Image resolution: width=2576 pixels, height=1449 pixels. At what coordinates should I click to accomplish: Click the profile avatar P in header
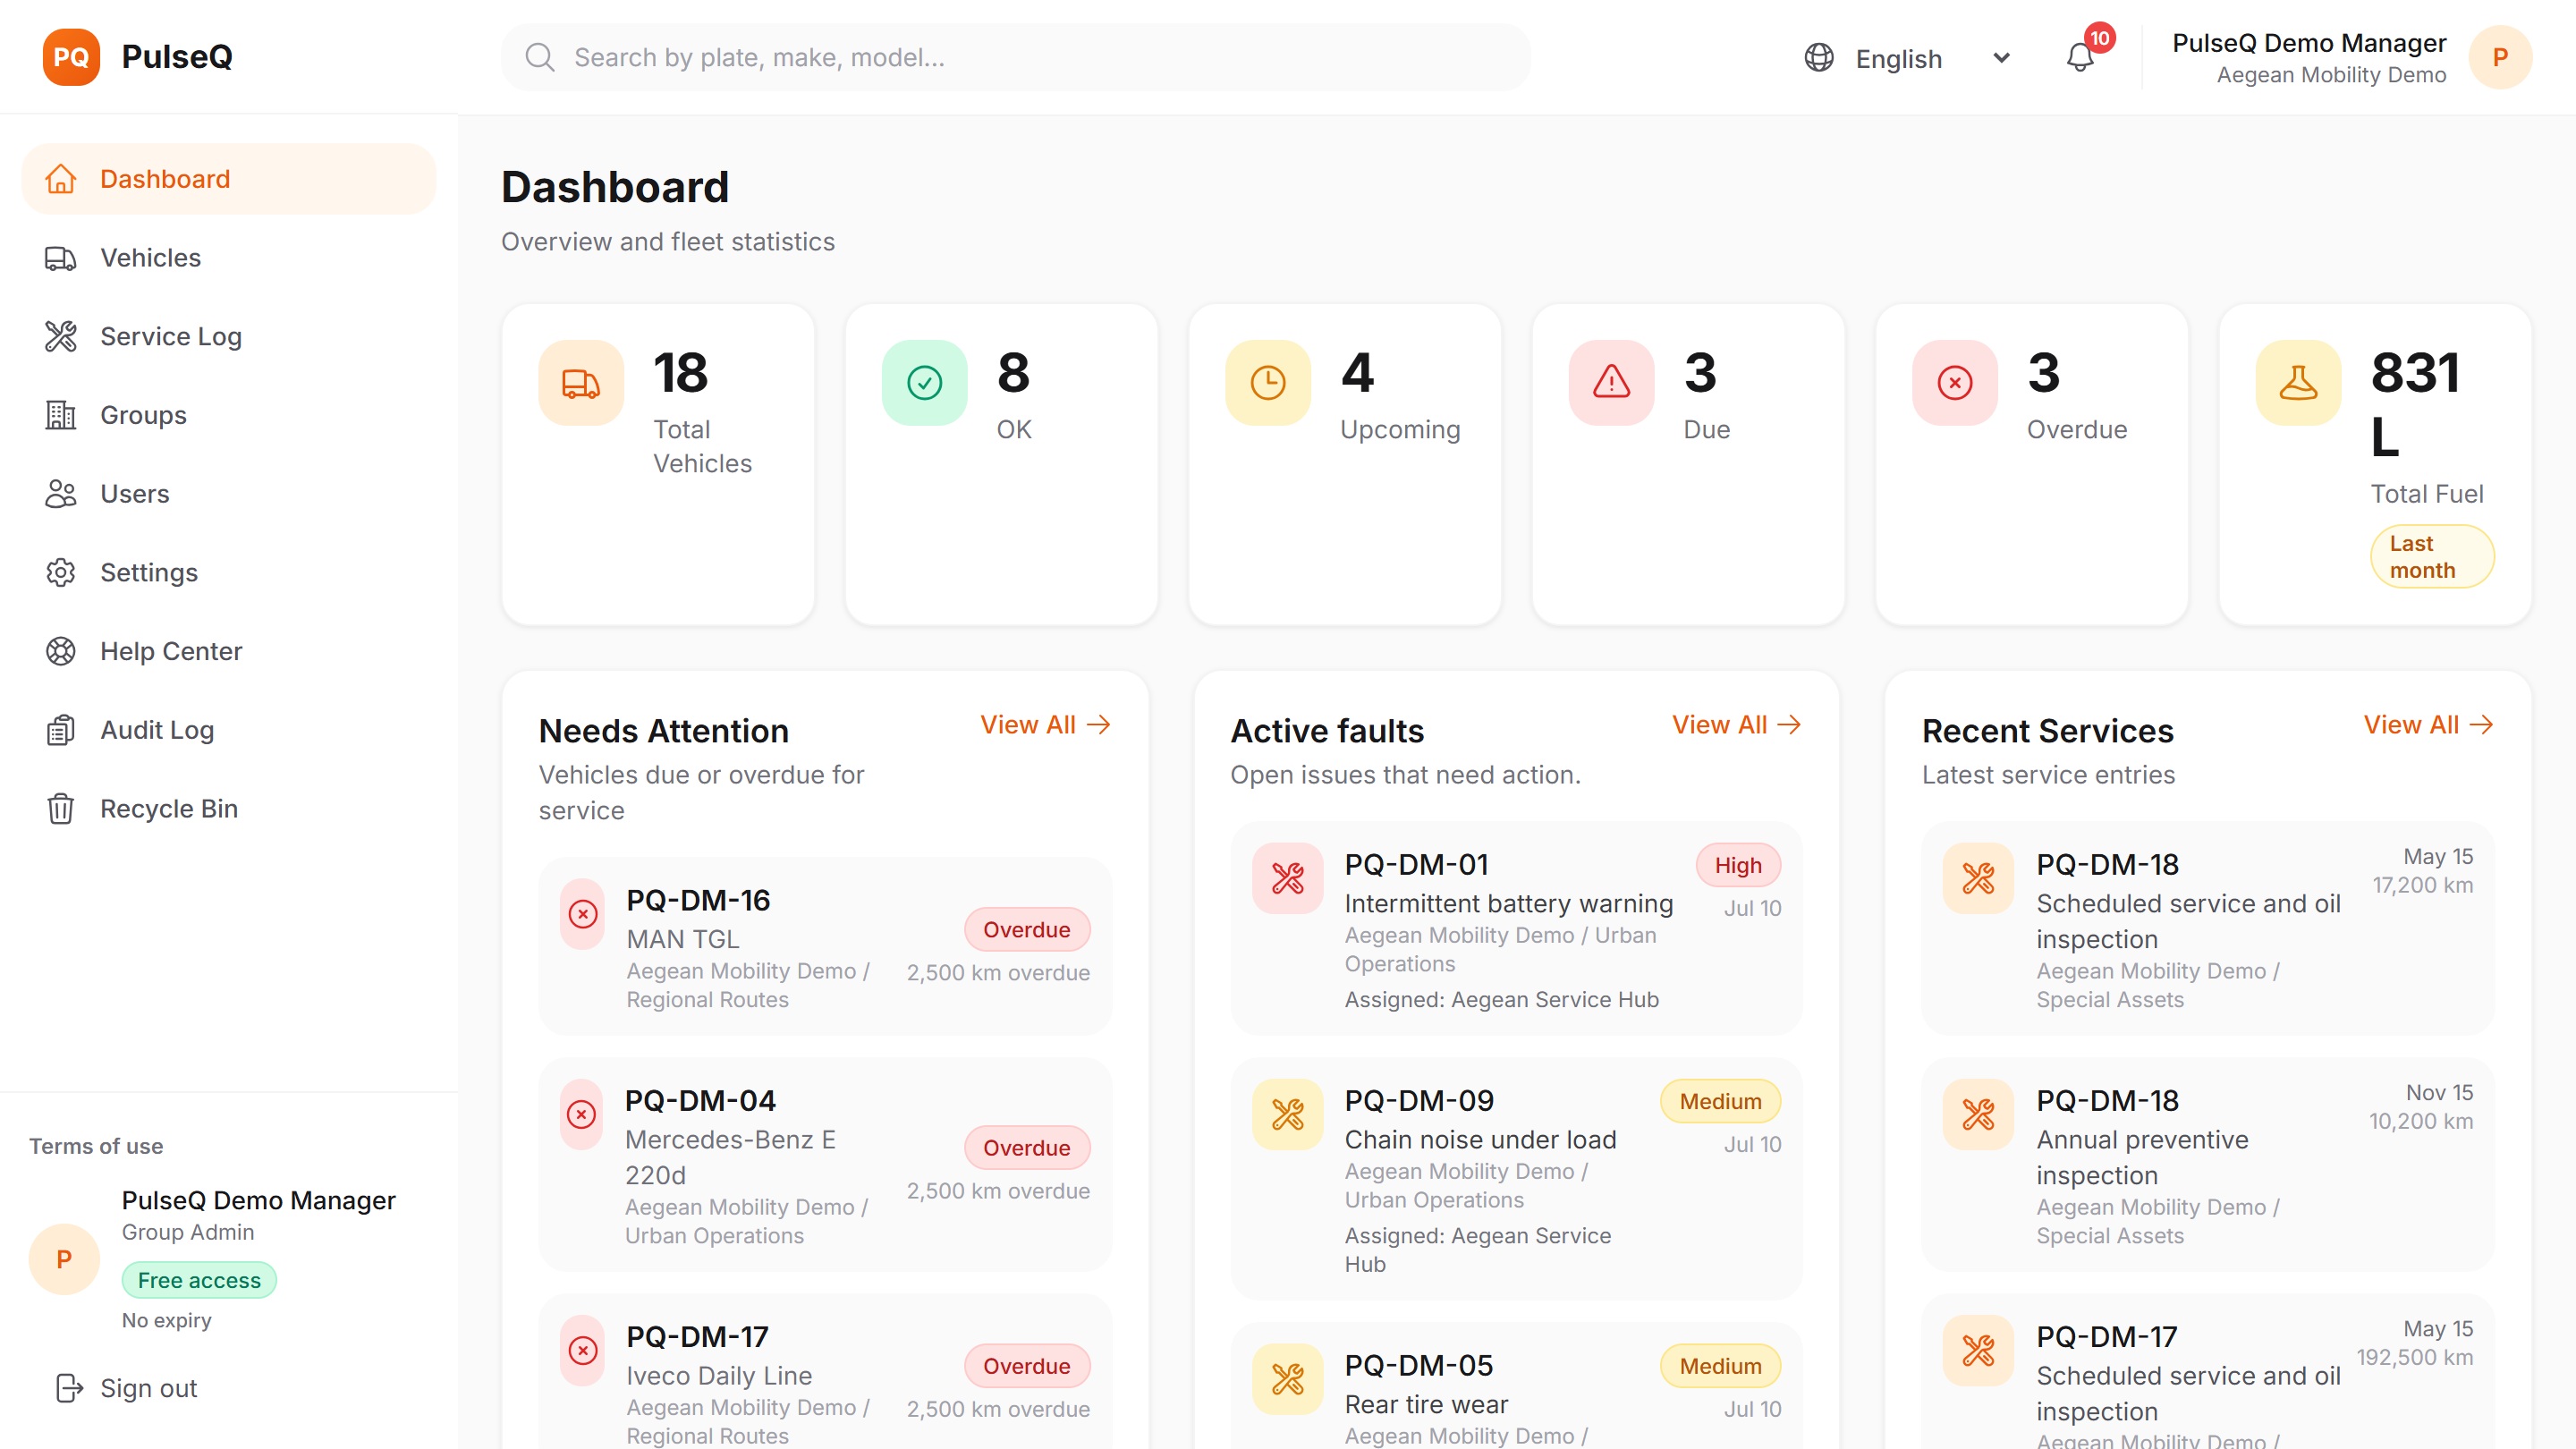click(2500, 57)
